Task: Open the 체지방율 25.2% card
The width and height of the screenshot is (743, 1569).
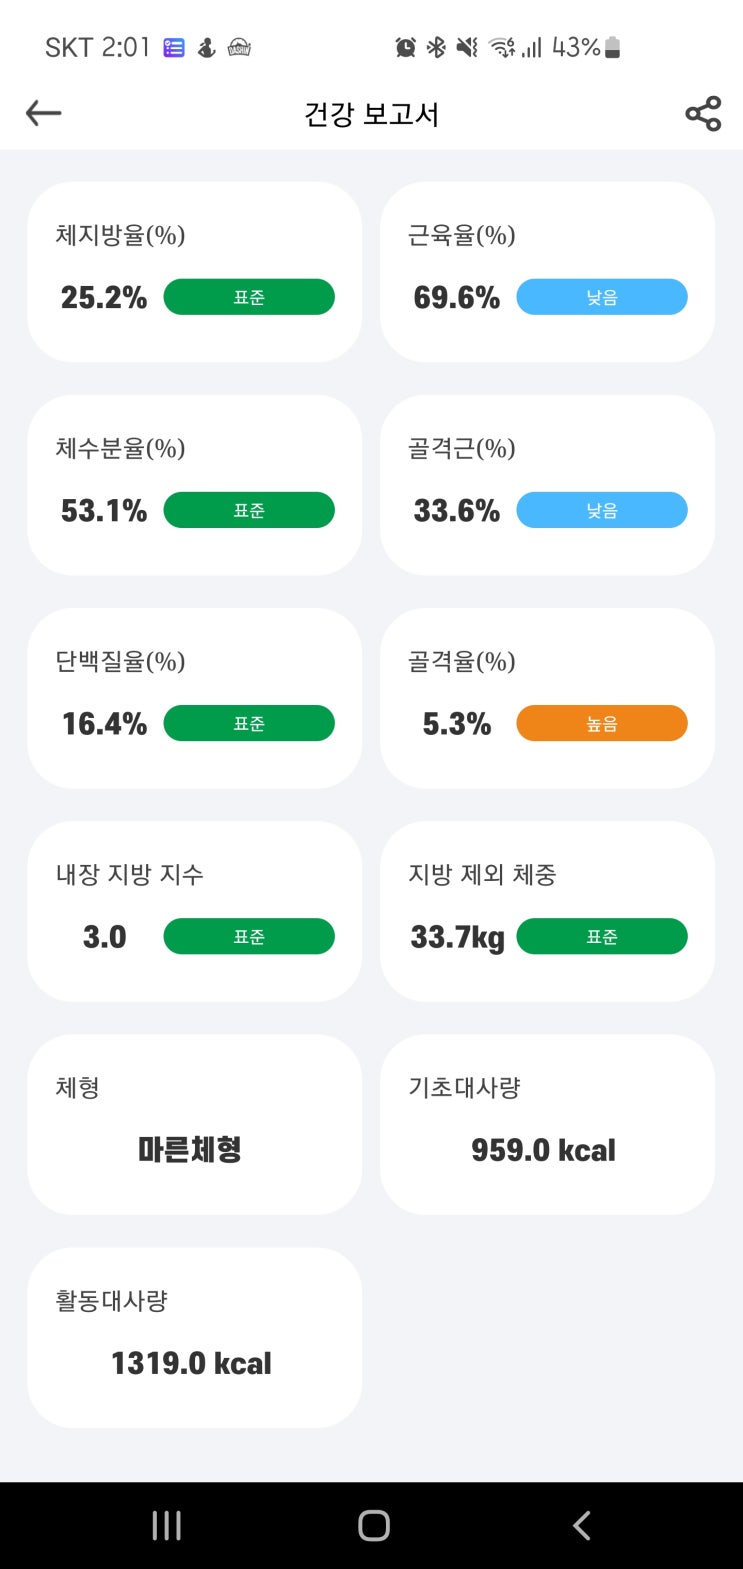Action: click(x=194, y=271)
